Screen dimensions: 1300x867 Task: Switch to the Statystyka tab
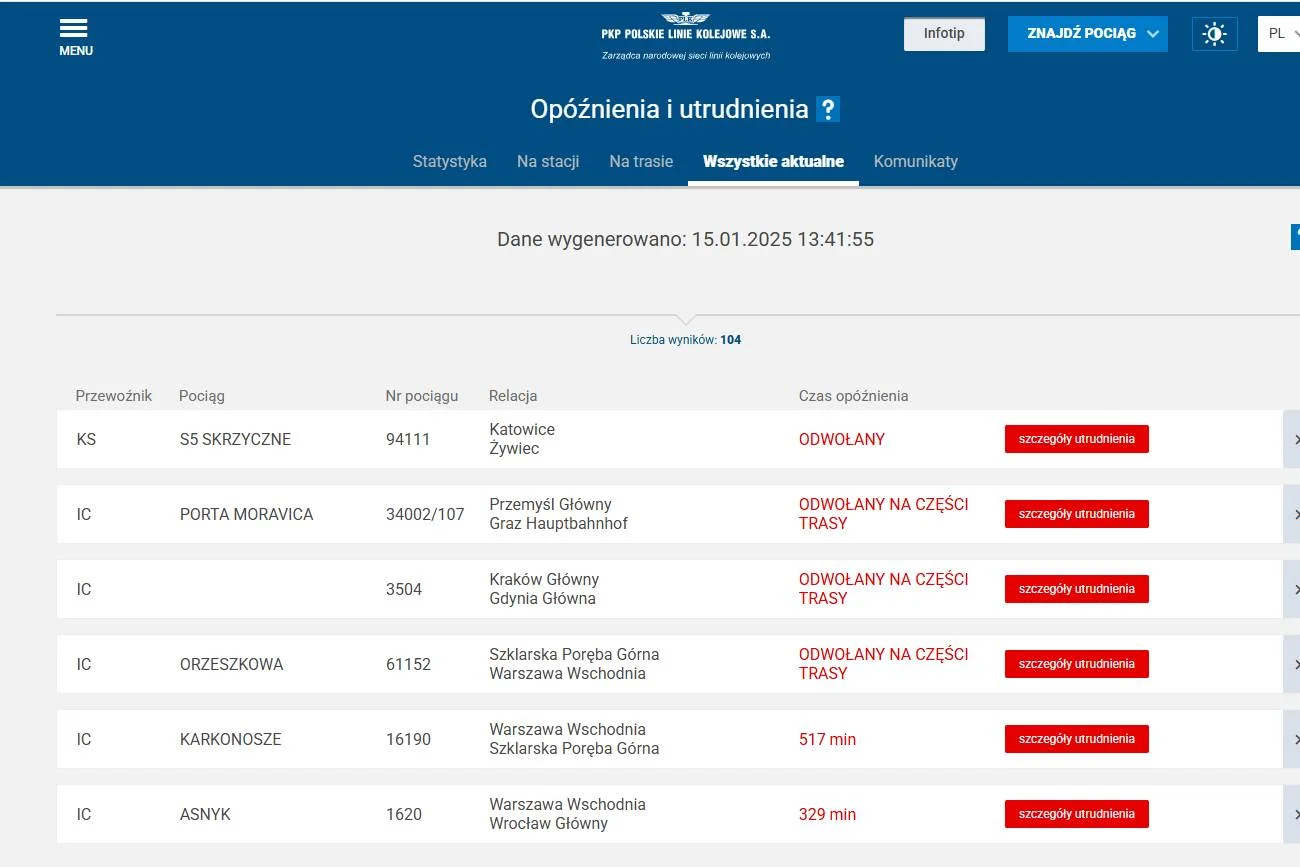[x=450, y=161]
